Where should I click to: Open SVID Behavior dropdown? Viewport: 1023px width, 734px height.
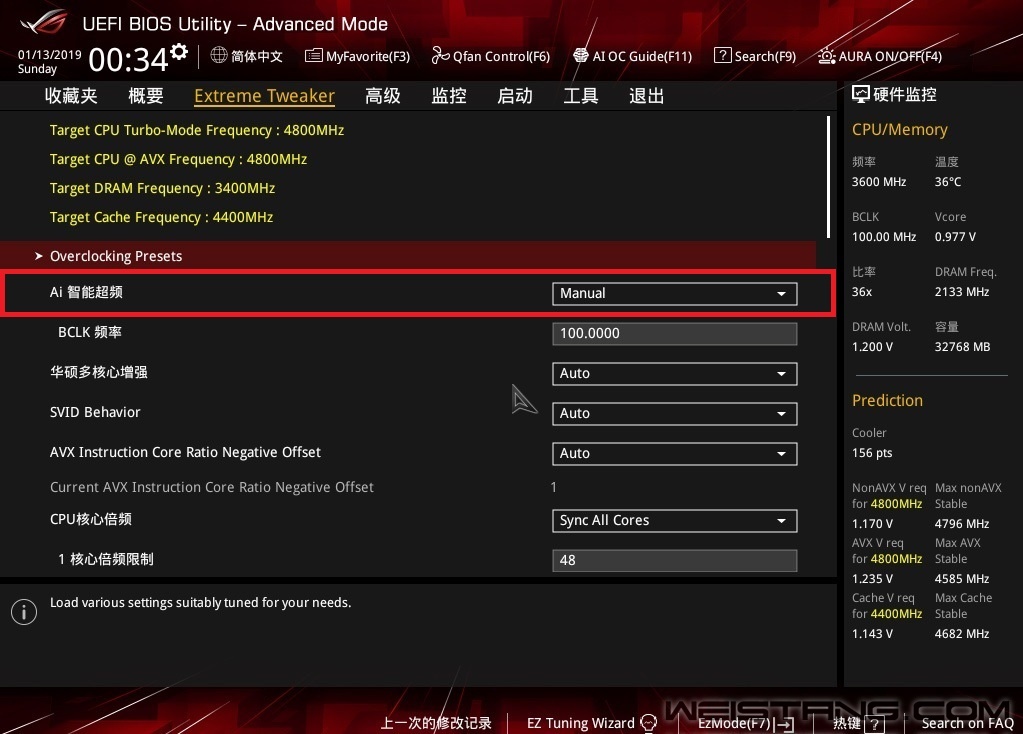tap(675, 414)
